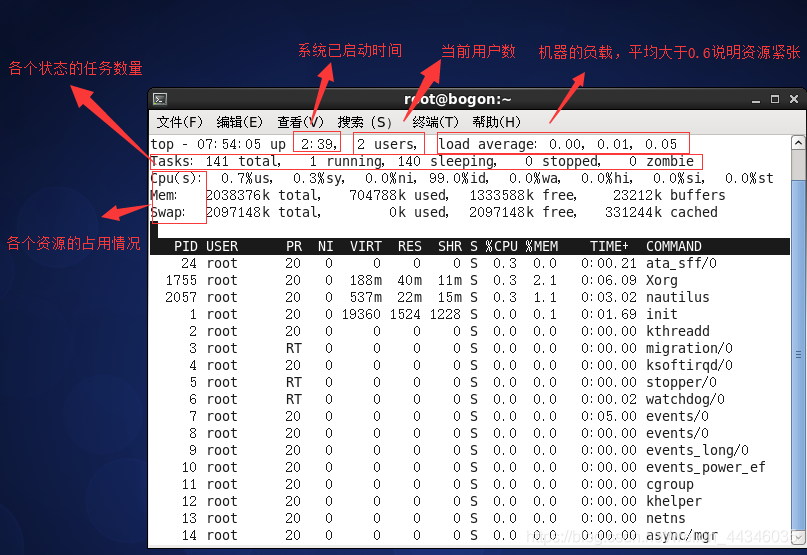
Task: Click the migration/0 process name
Action: click(690, 348)
